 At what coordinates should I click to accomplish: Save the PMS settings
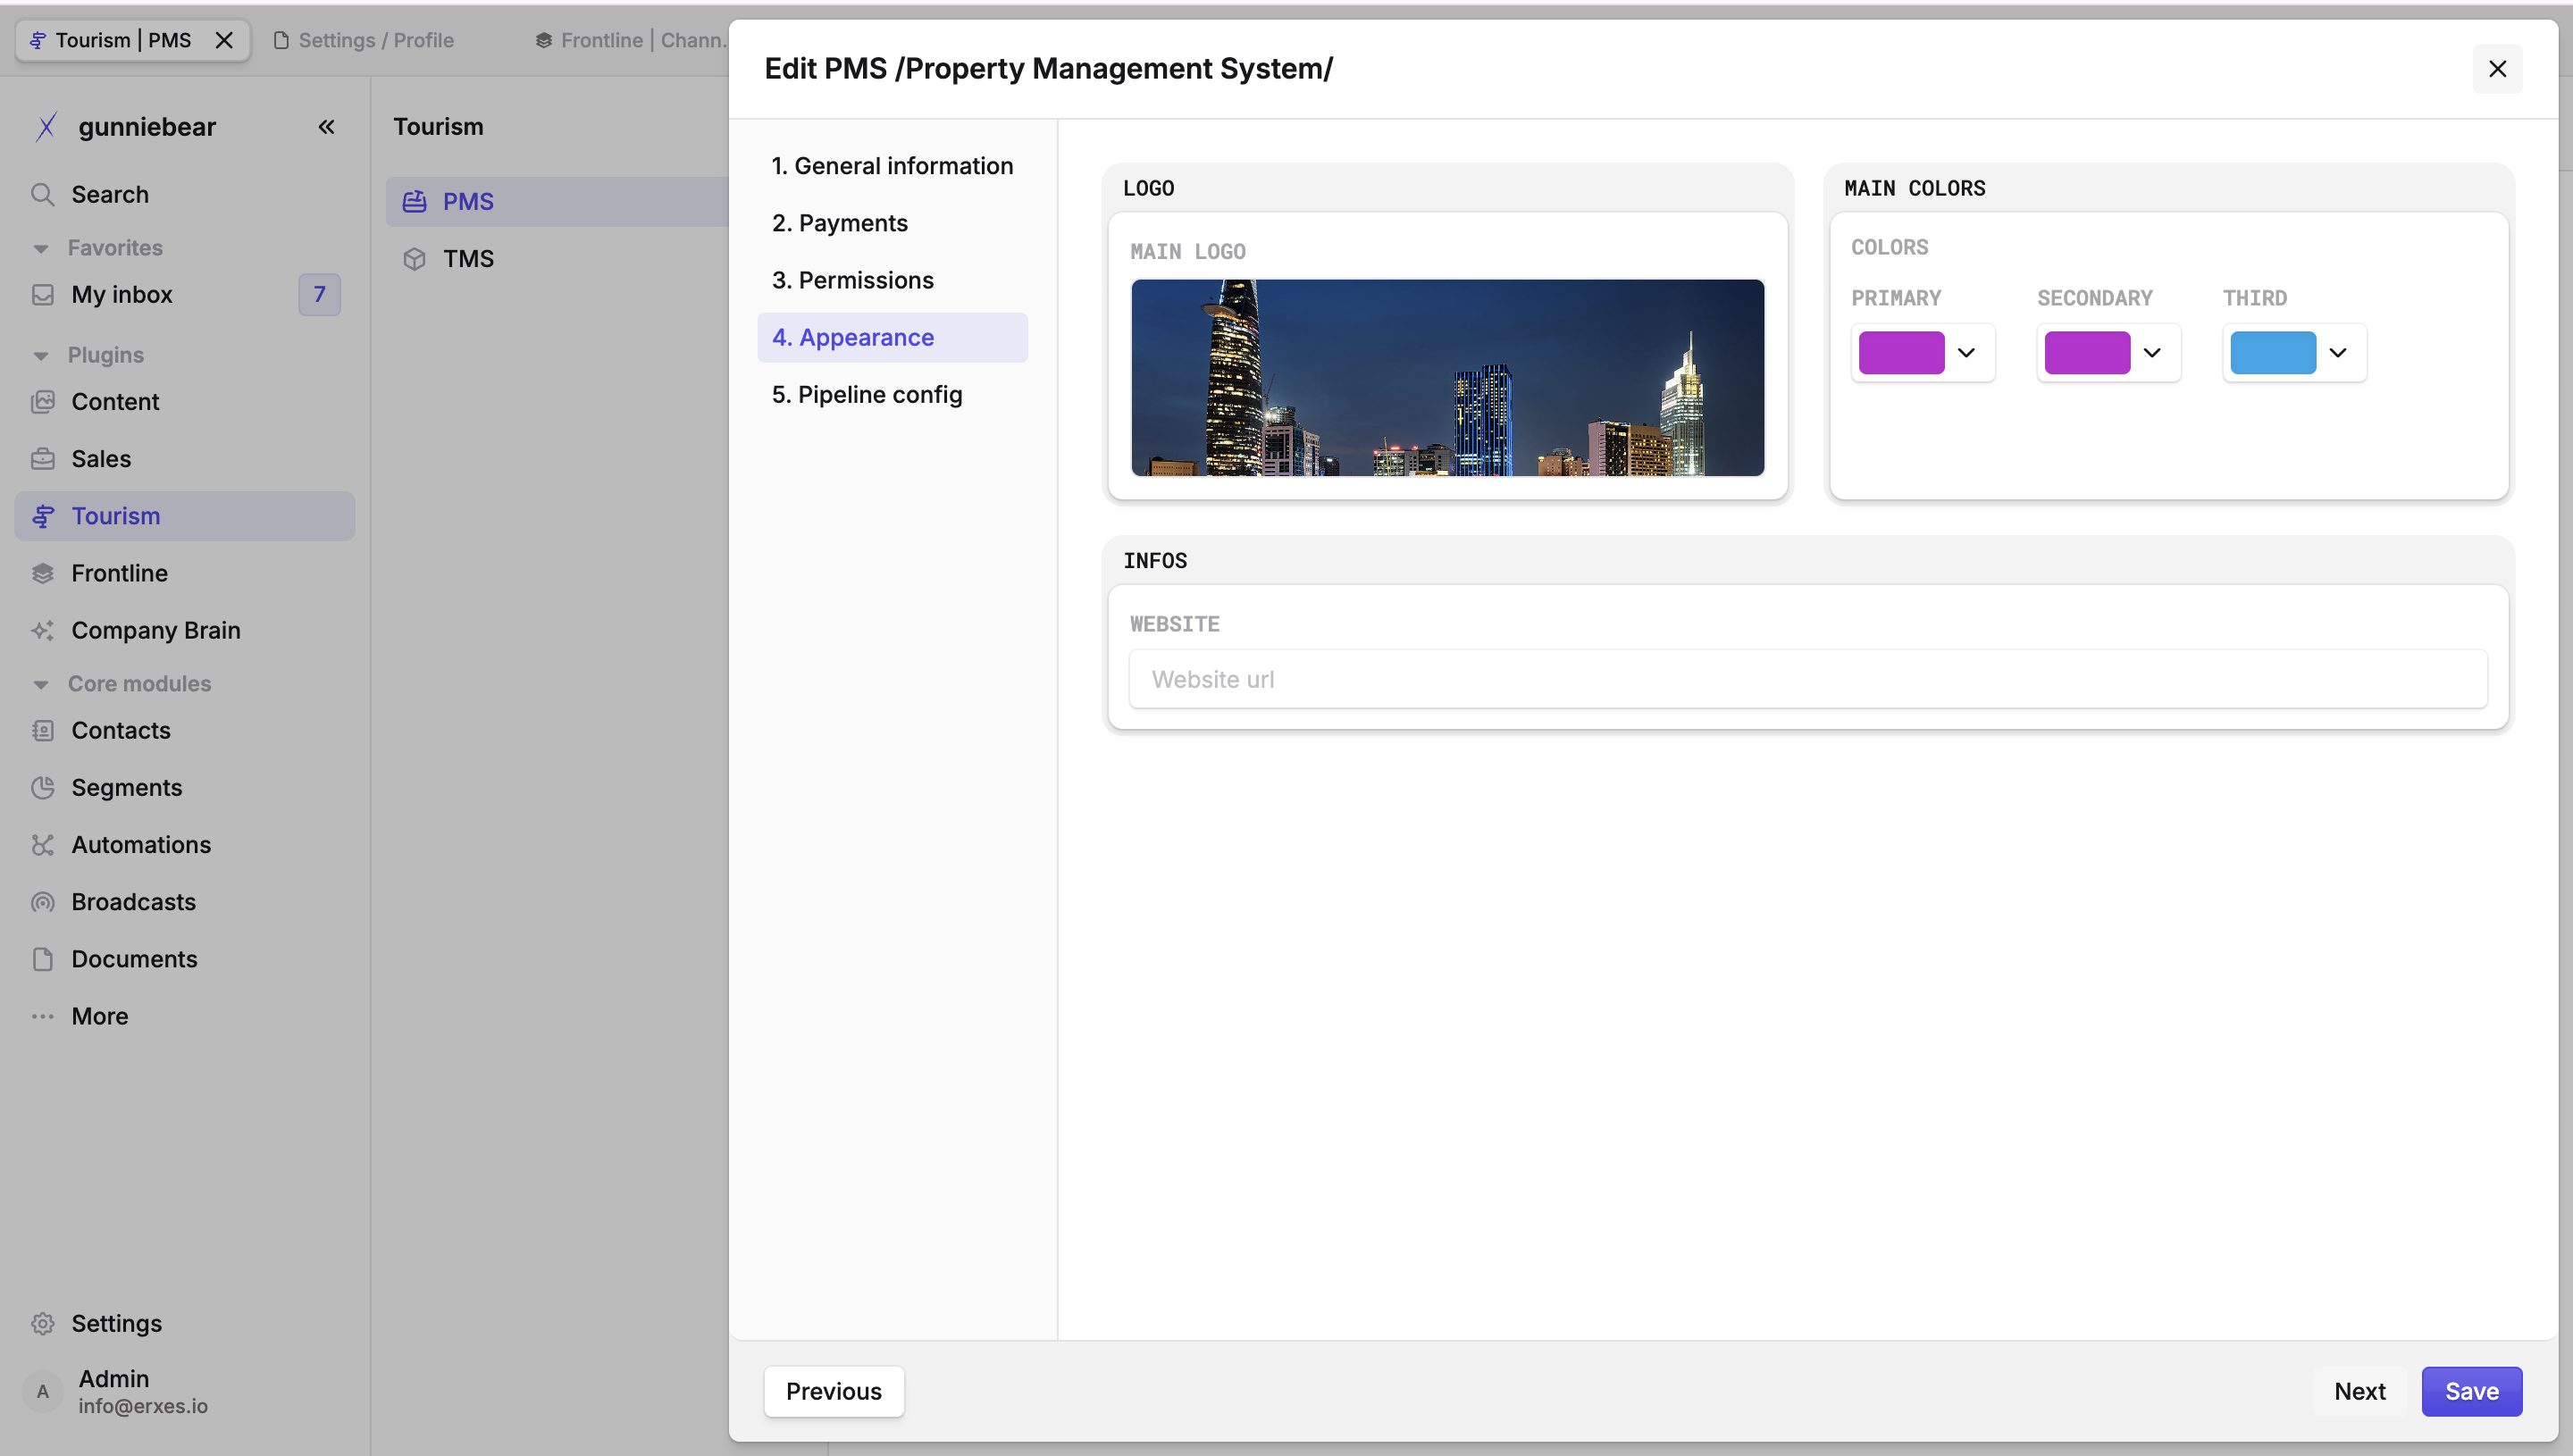pyautogui.click(x=2472, y=1391)
